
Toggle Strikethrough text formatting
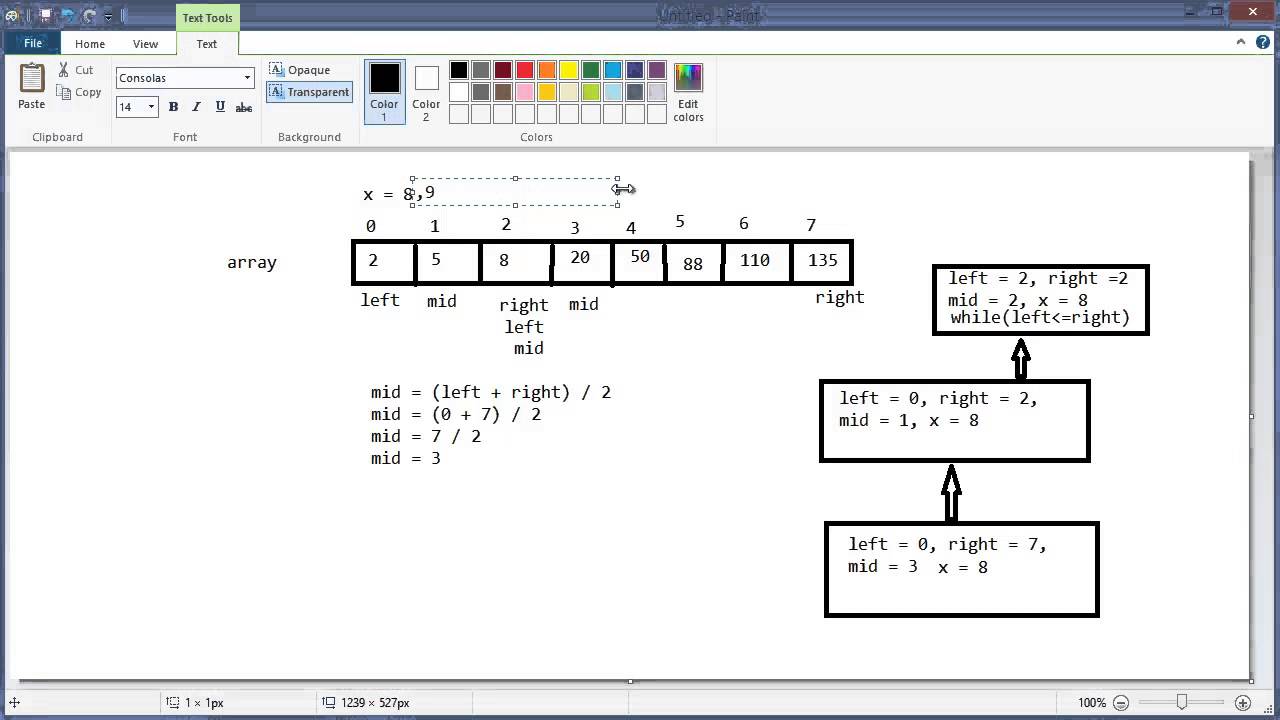pos(244,107)
